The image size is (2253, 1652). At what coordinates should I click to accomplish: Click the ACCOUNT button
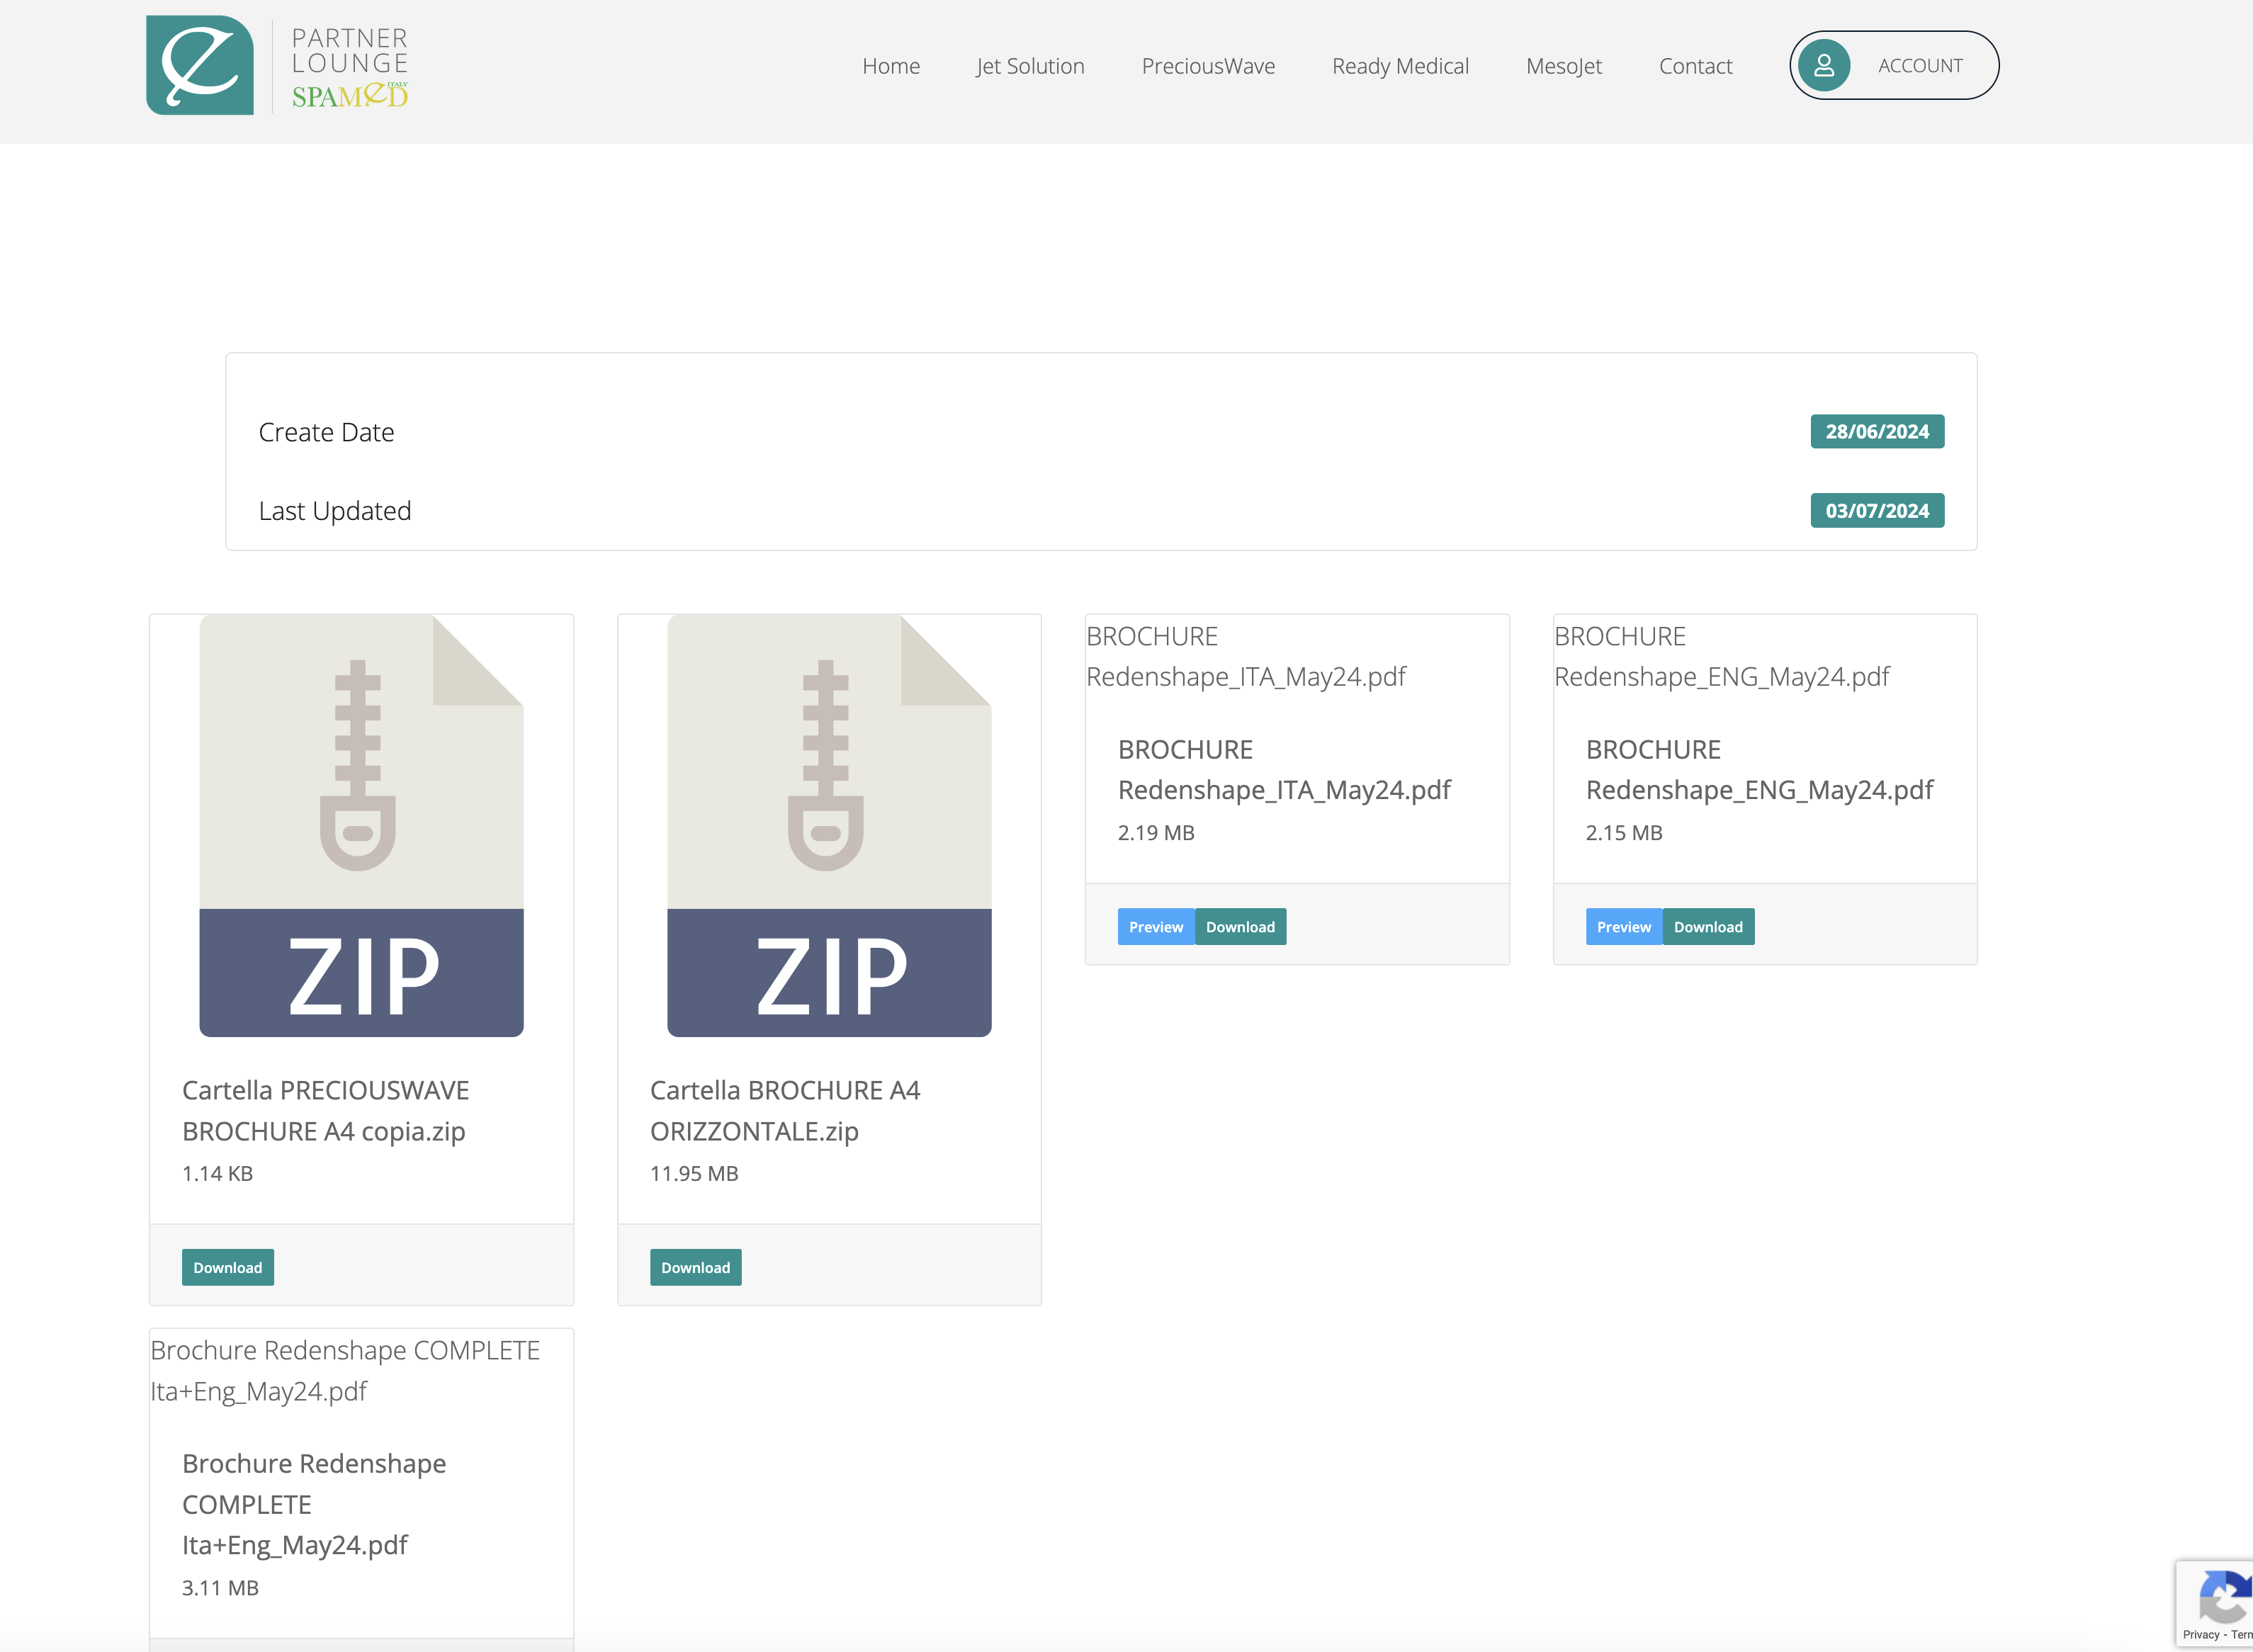click(1894, 65)
